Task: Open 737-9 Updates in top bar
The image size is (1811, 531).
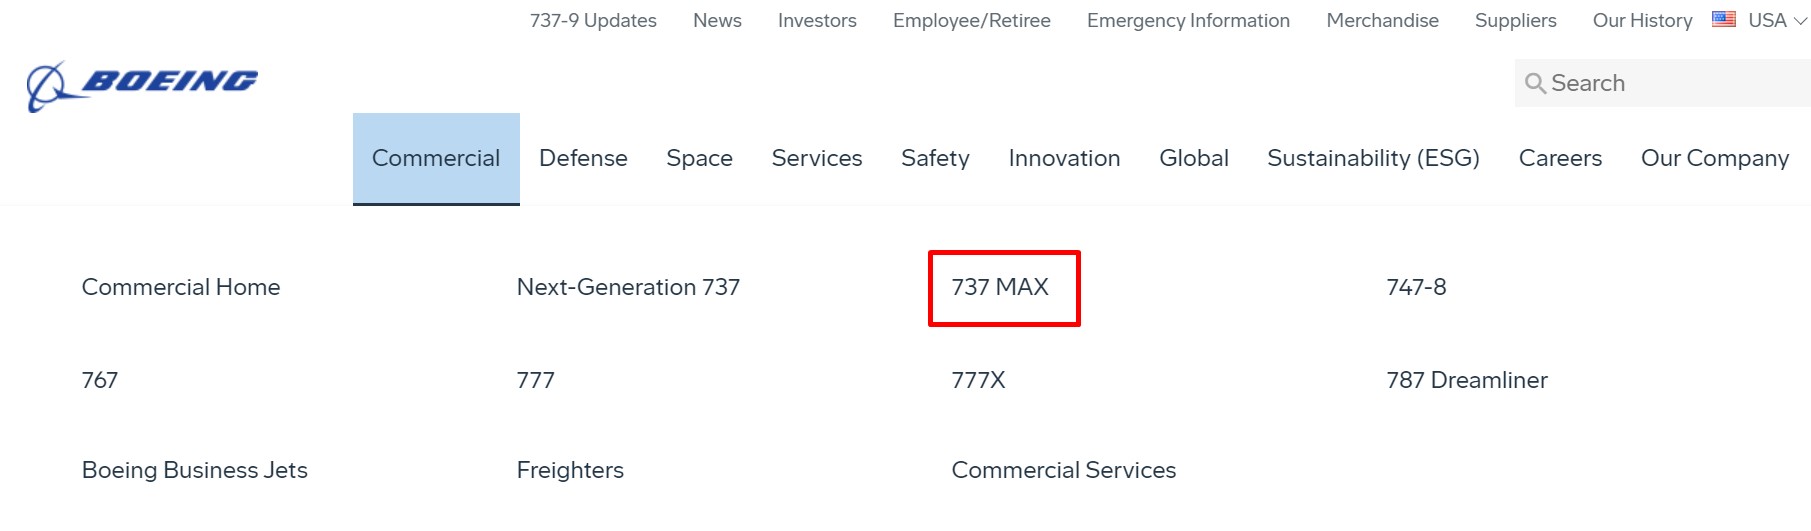Action: (x=593, y=20)
